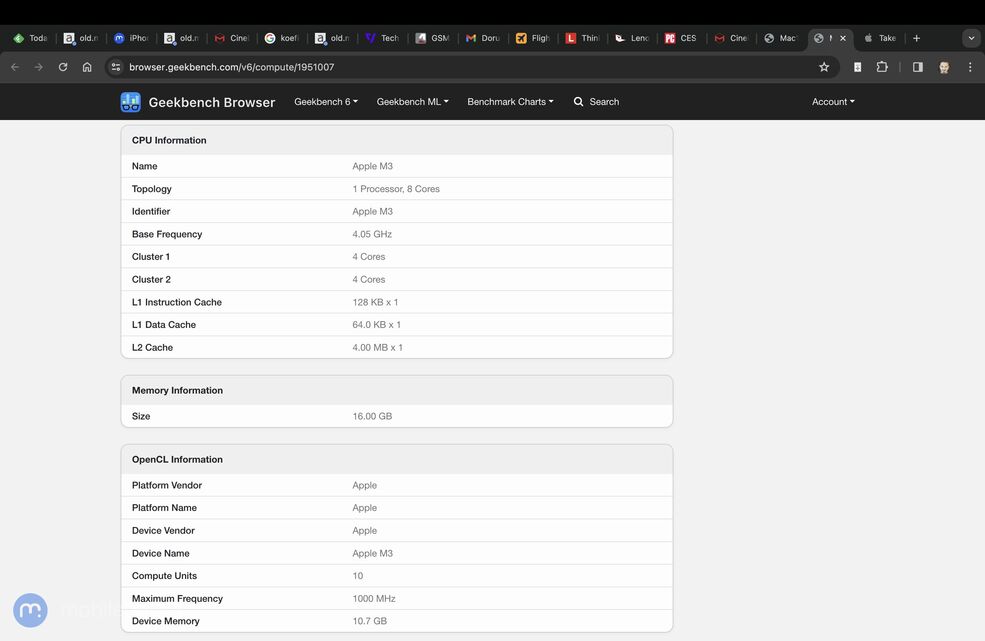This screenshot has height=641, width=985.
Task: Bookmark this page with star icon
Action: click(x=824, y=67)
